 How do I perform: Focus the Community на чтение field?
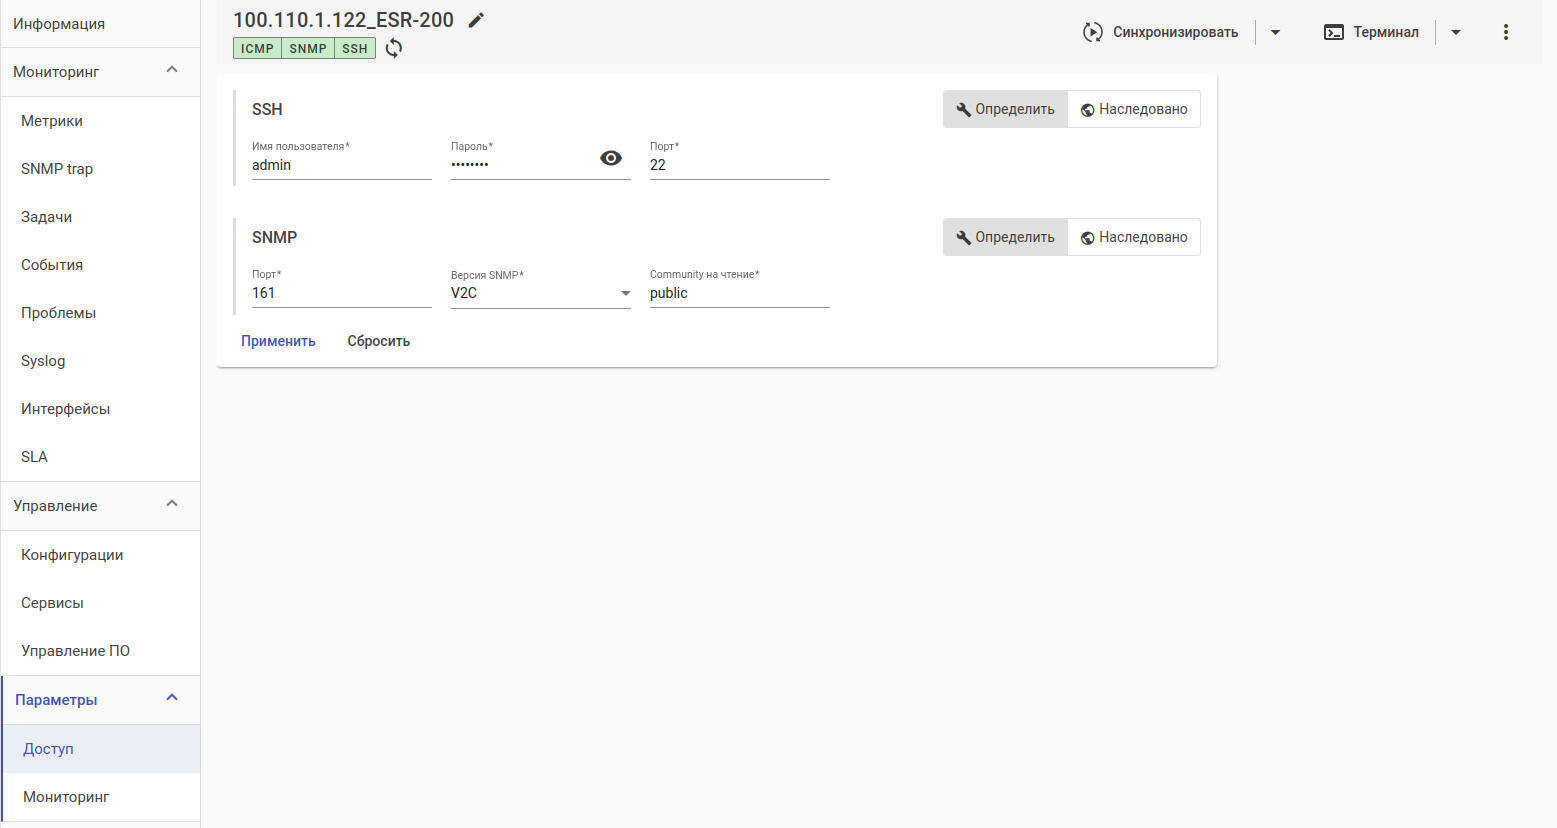coord(740,293)
